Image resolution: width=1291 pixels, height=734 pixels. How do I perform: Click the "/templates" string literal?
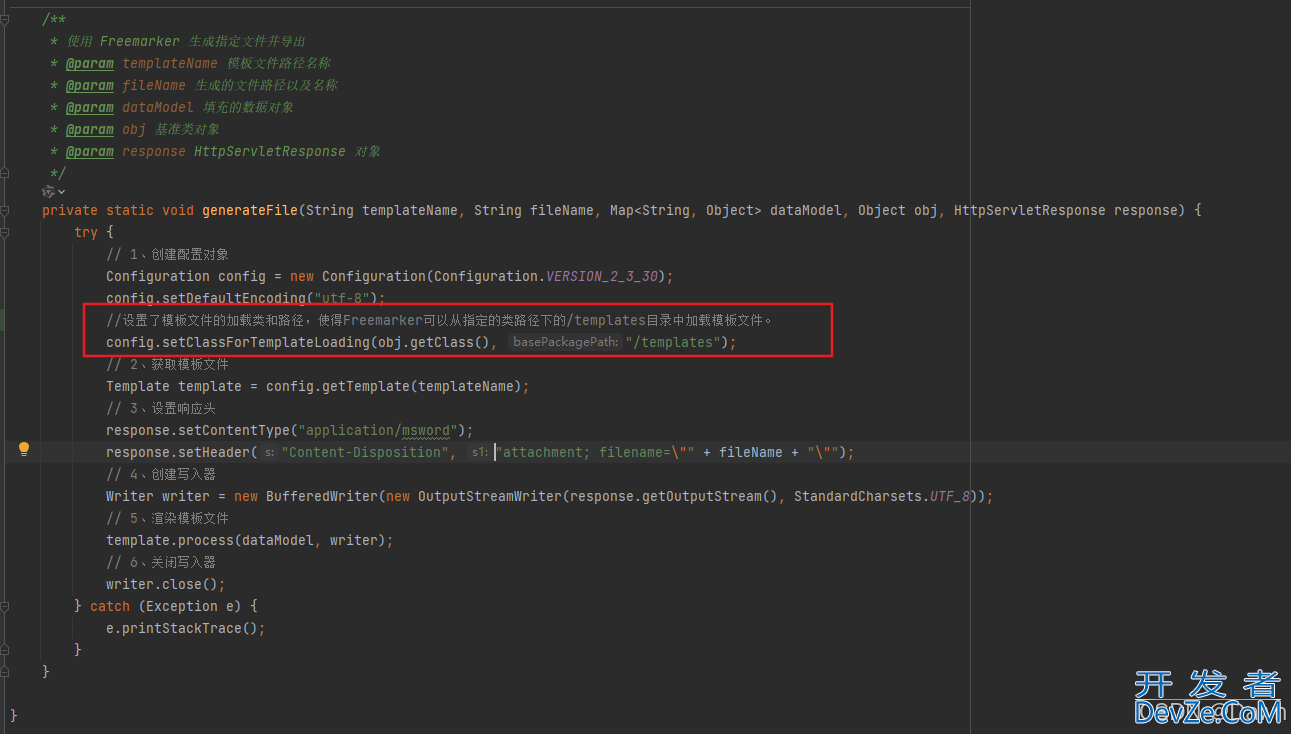674,342
